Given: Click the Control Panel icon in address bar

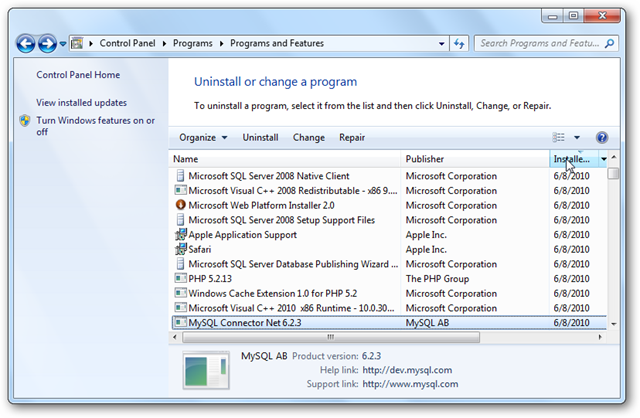Looking at the screenshot, I should [77, 43].
